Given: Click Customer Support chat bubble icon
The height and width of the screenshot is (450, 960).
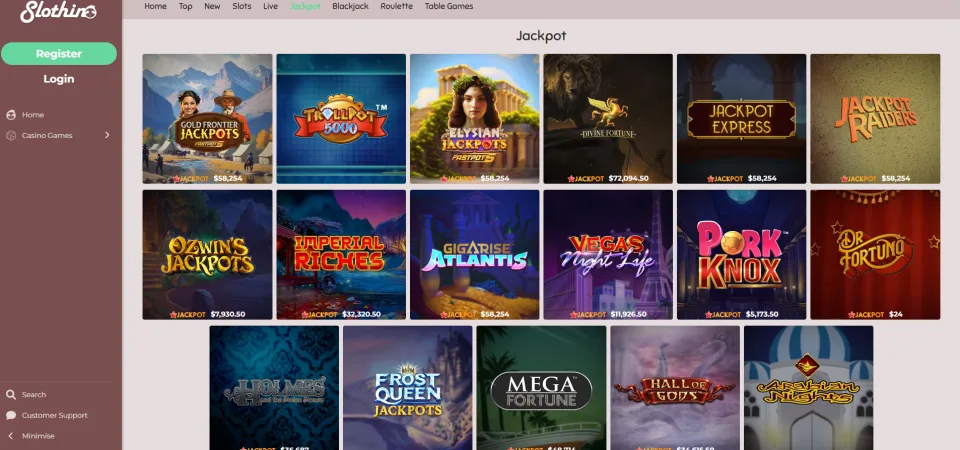Looking at the screenshot, I should coord(11,416).
